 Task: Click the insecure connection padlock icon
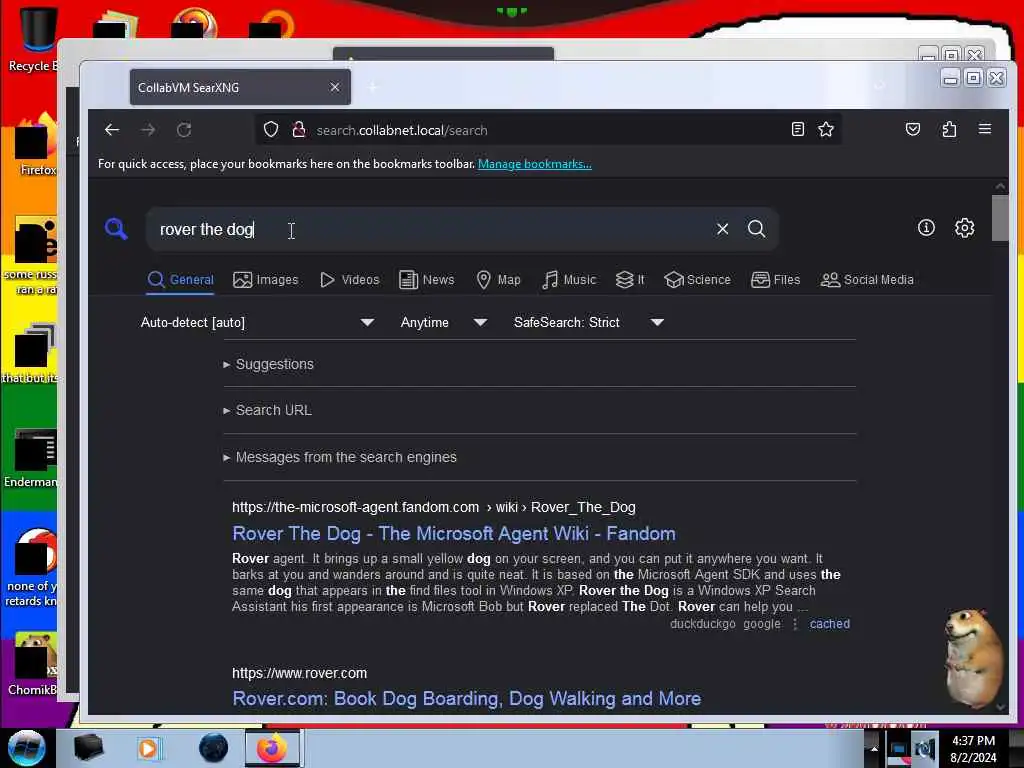click(x=299, y=130)
